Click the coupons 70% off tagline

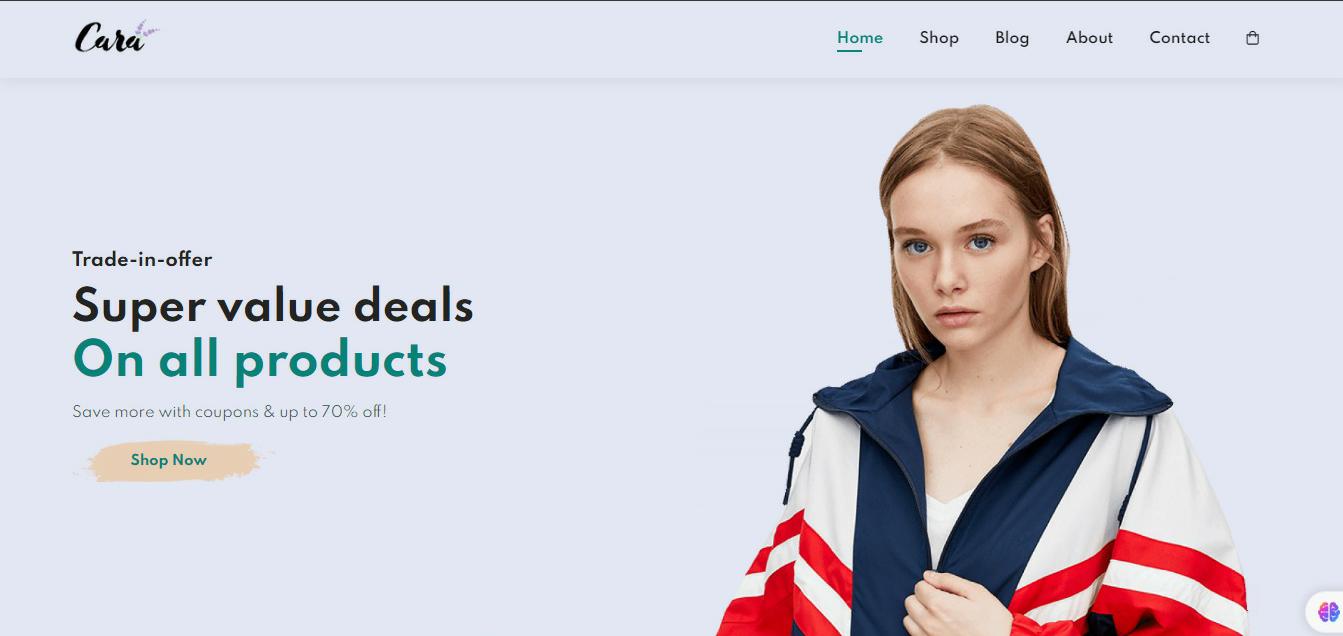point(229,412)
